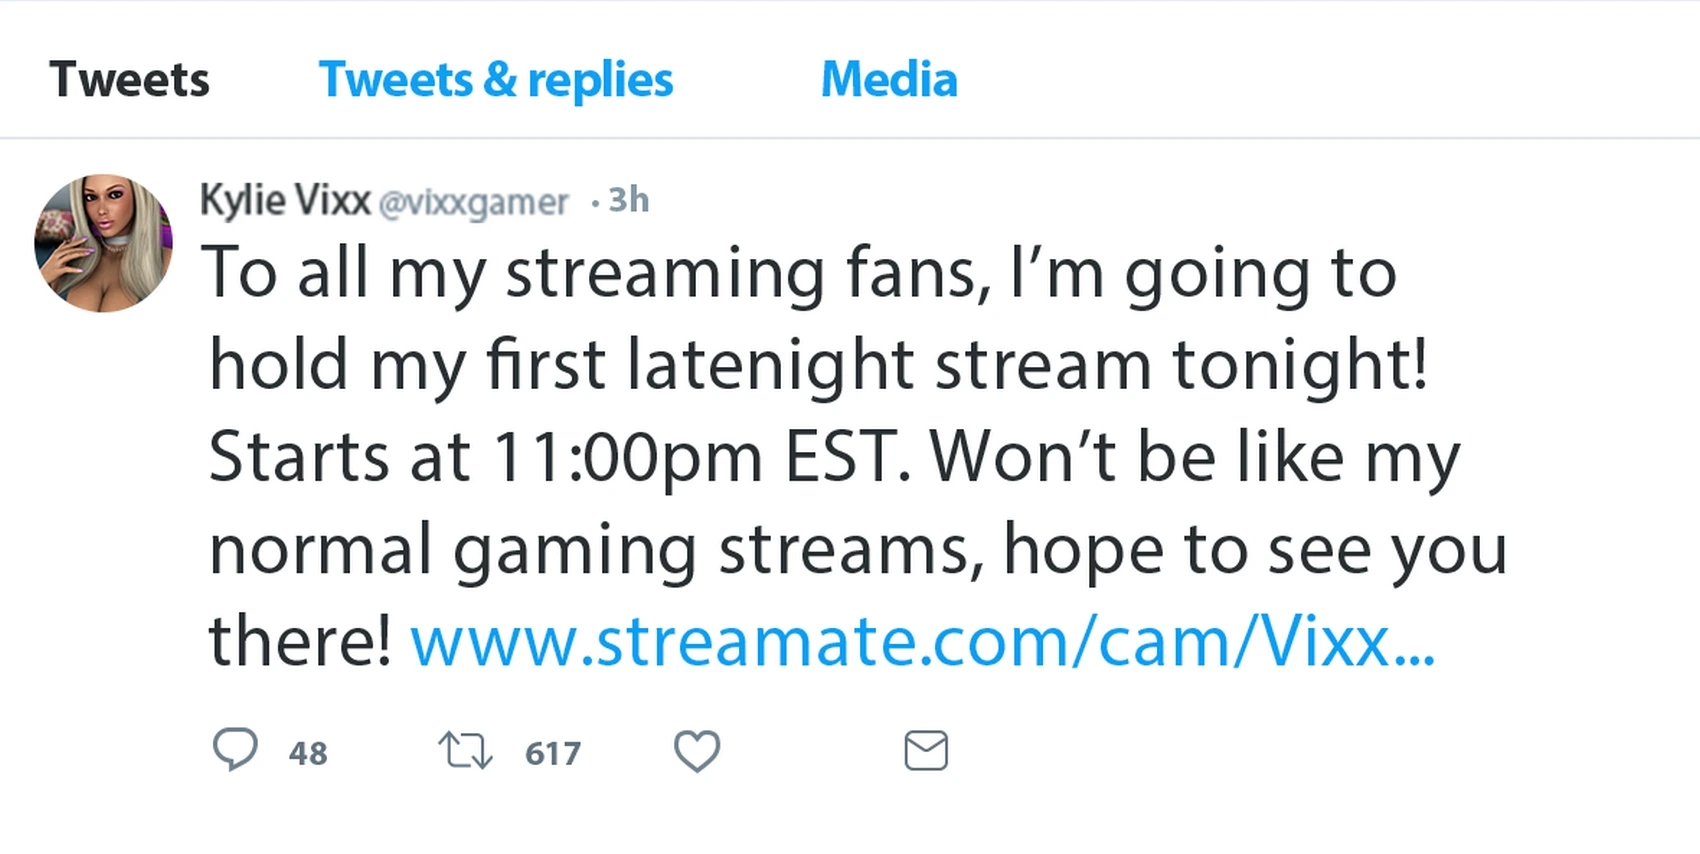
Task: Click the Kylie Vixx display name
Action: [x=285, y=200]
